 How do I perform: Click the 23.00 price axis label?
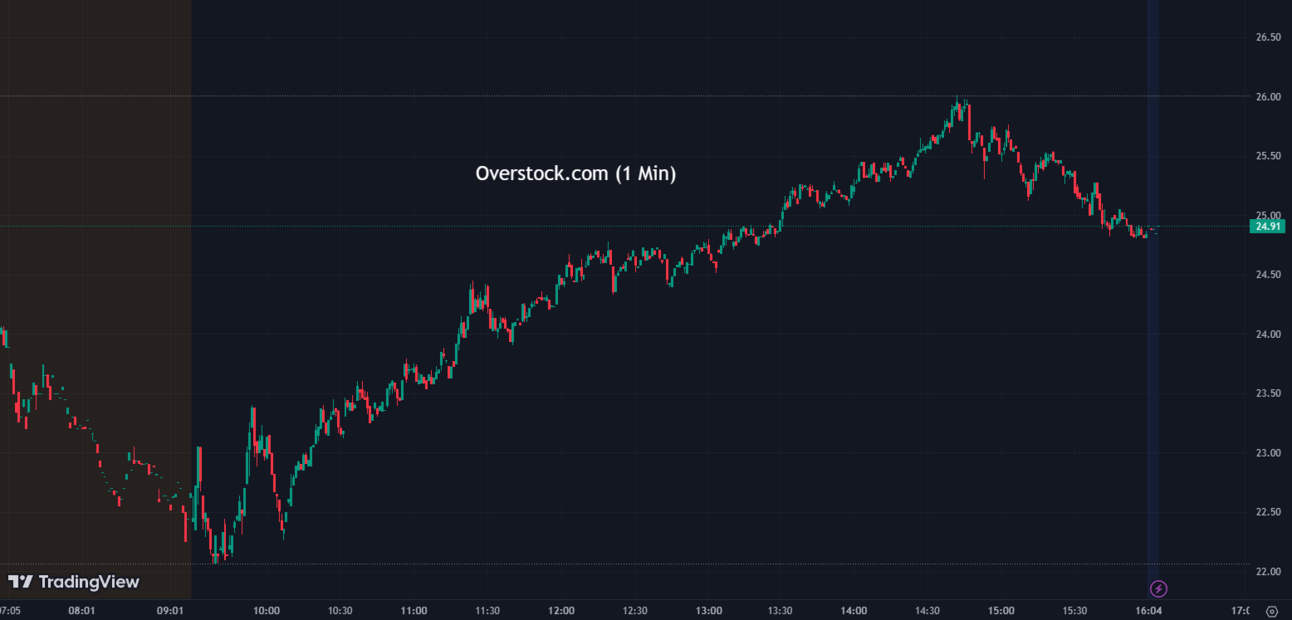(1268, 453)
